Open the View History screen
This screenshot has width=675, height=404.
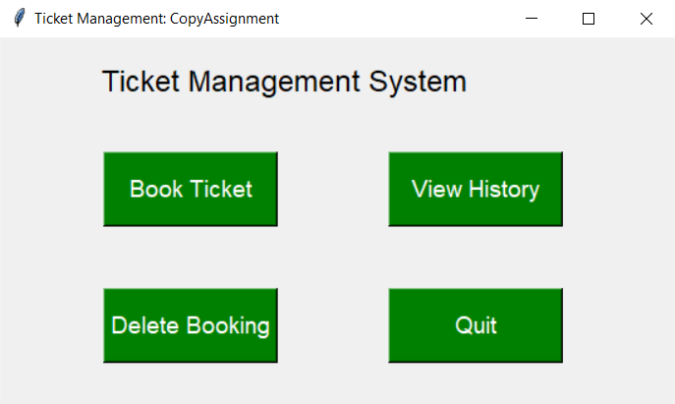[475, 189]
